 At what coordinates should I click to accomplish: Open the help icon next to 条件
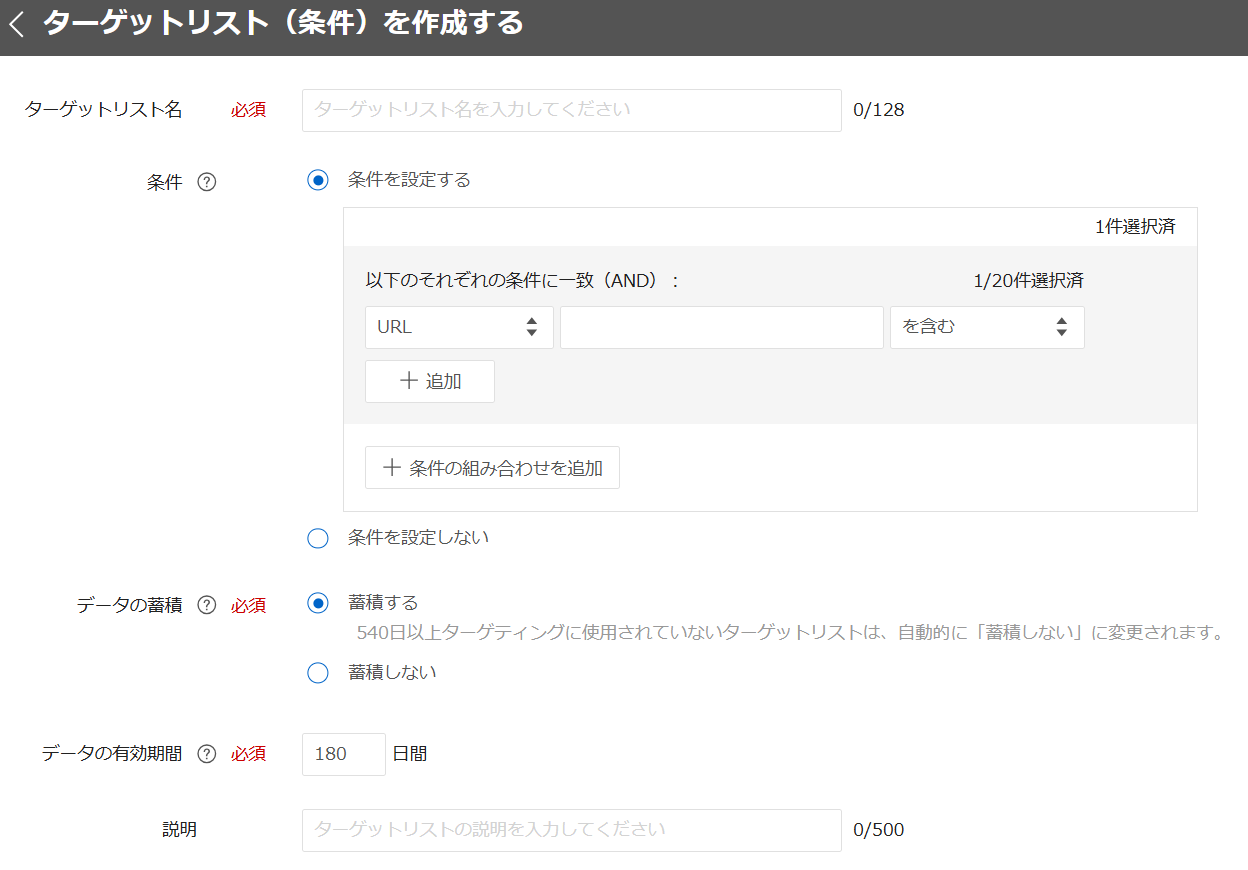(x=207, y=182)
